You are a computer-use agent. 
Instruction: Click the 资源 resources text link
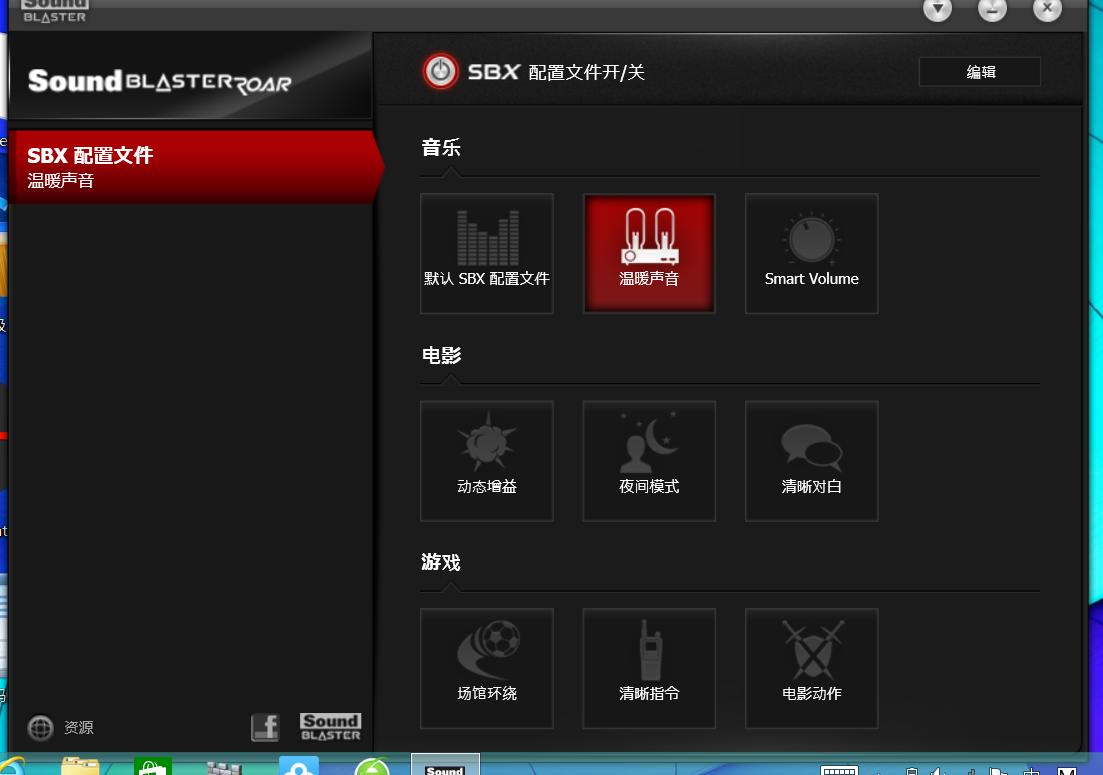pyautogui.click(x=79, y=728)
